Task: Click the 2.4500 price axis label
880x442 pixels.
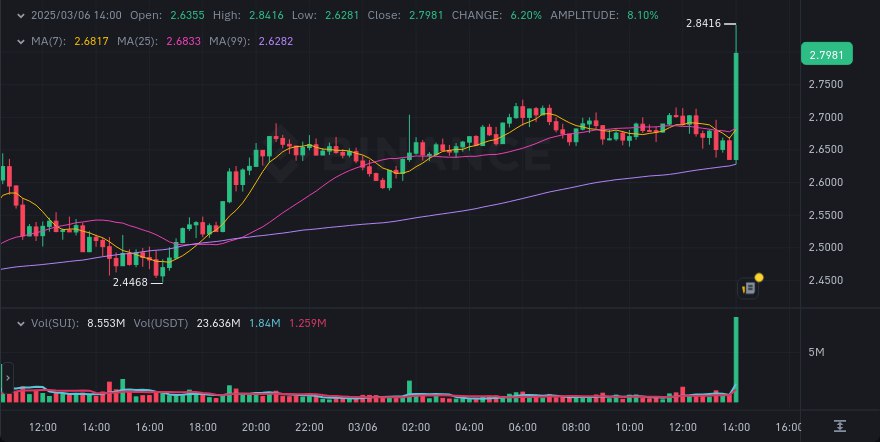Action: coord(825,280)
